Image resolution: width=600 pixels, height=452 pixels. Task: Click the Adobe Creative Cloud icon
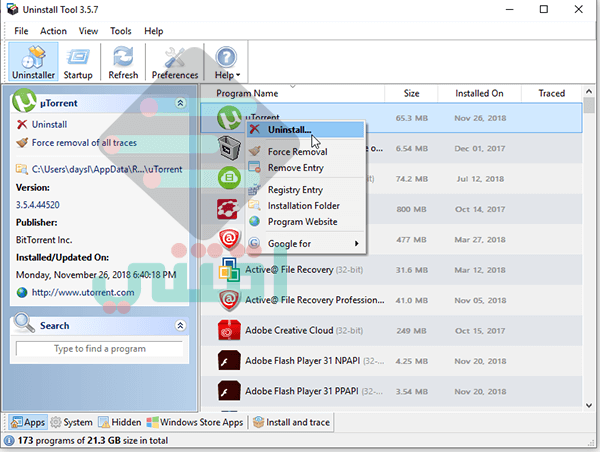pos(229,330)
